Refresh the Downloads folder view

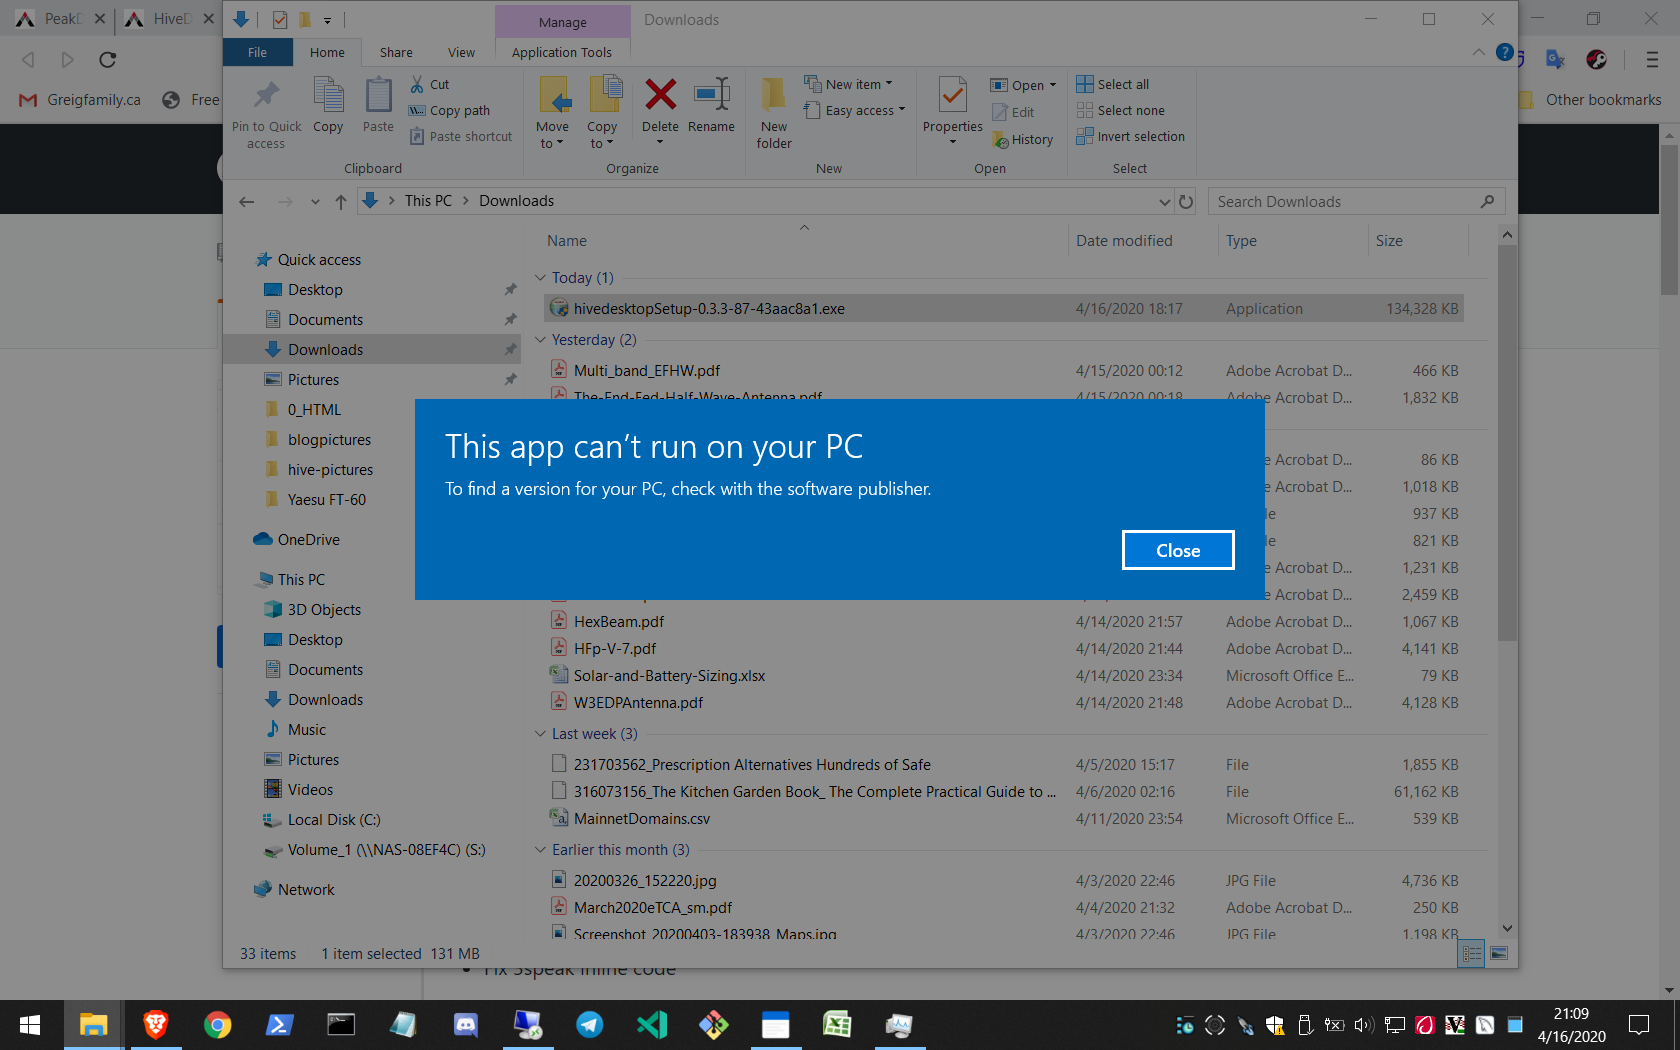click(1186, 201)
